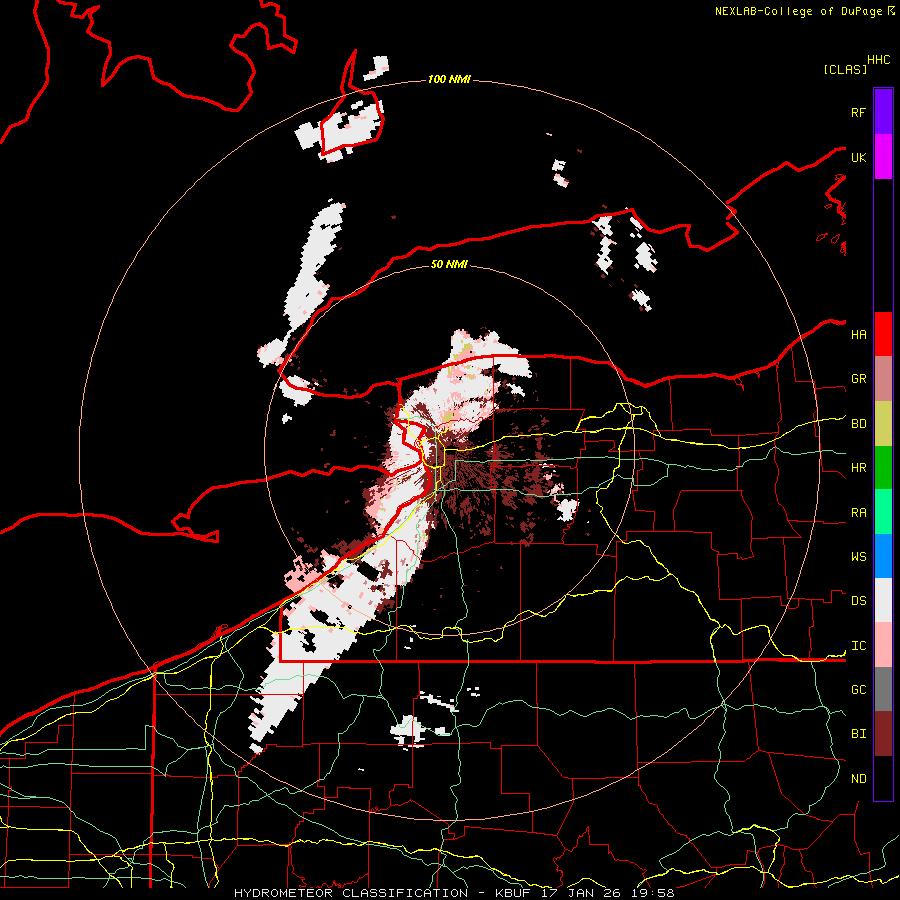The width and height of the screenshot is (900, 900).
Task: Click the WS legend label
Action: [858, 557]
